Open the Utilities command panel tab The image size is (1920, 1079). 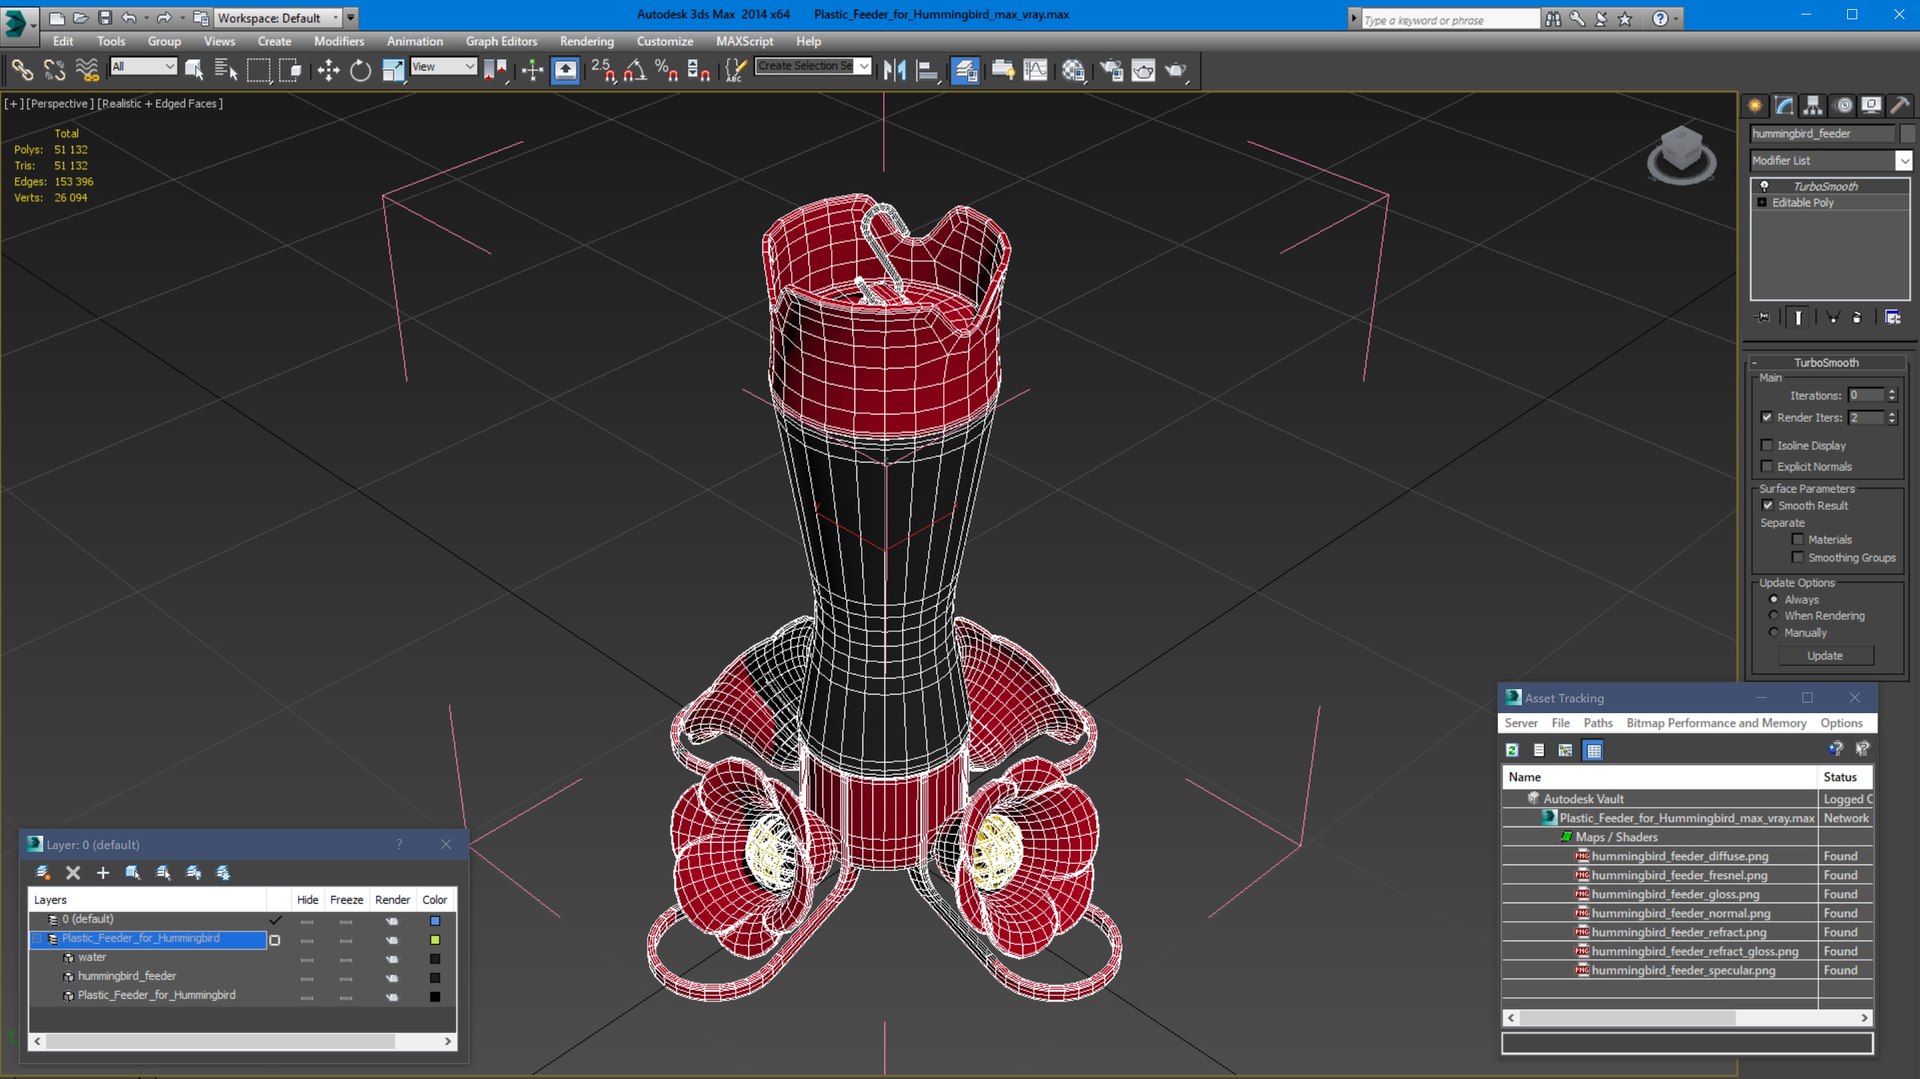(x=1900, y=106)
